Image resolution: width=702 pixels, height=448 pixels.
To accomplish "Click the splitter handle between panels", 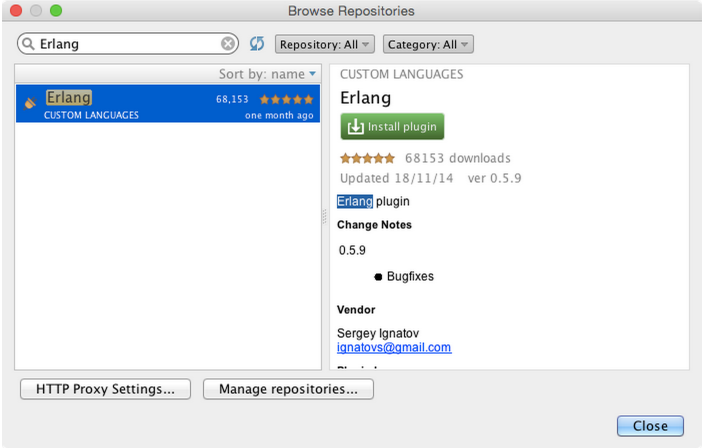I will coord(325,217).
